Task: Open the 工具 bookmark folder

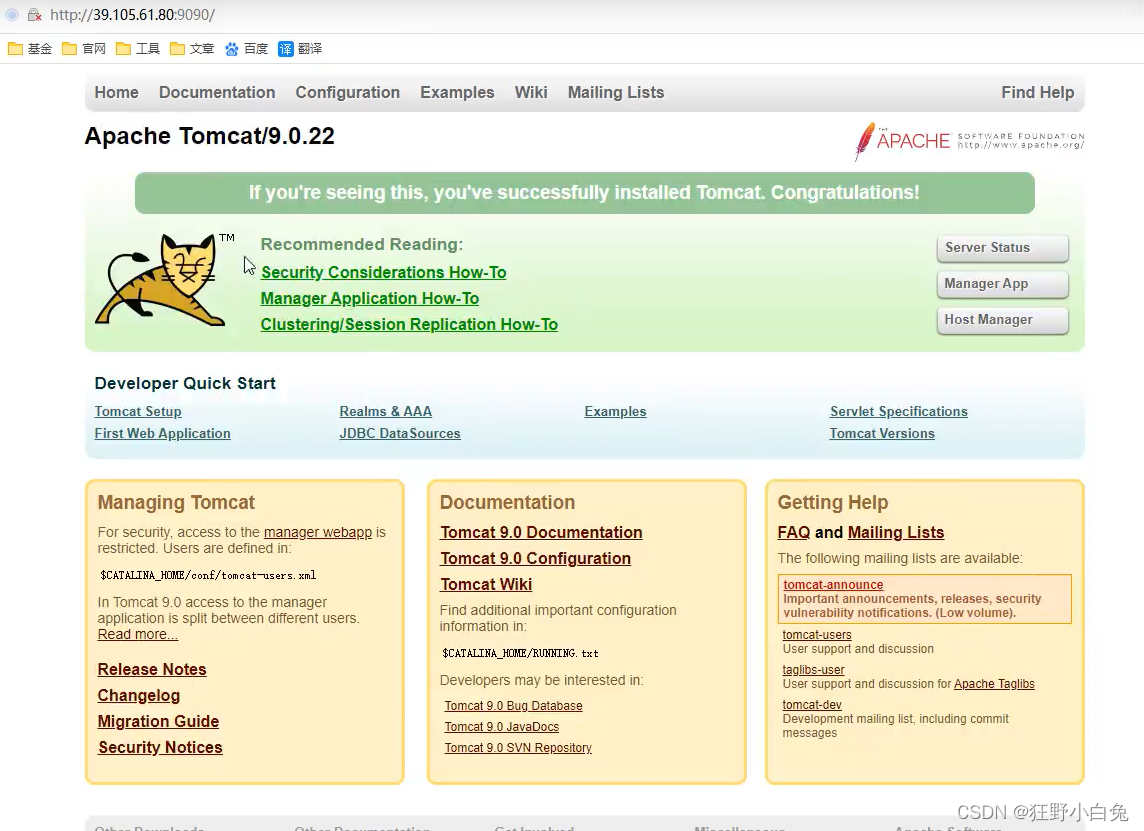Action: click(x=138, y=49)
